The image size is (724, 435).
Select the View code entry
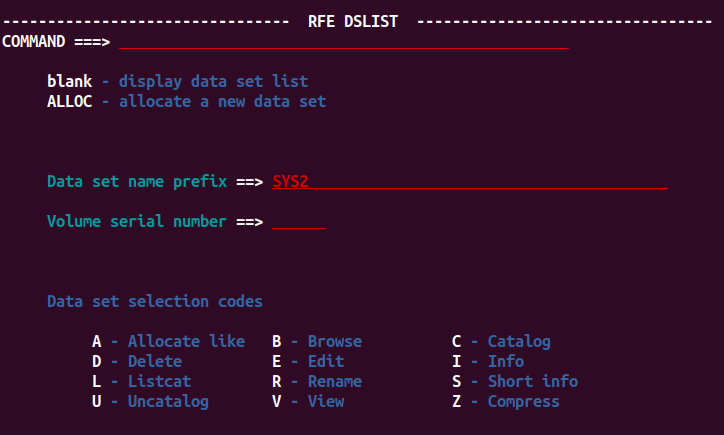pos(308,402)
